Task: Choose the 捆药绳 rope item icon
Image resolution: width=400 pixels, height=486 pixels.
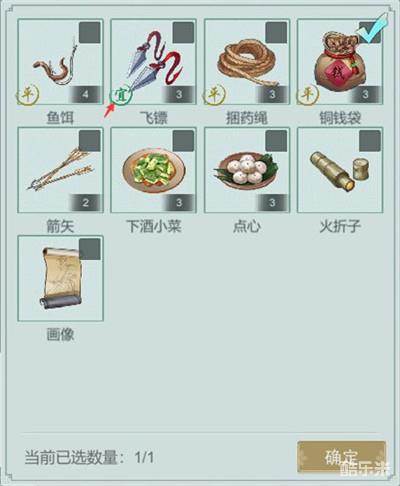Action: coord(247,62)
